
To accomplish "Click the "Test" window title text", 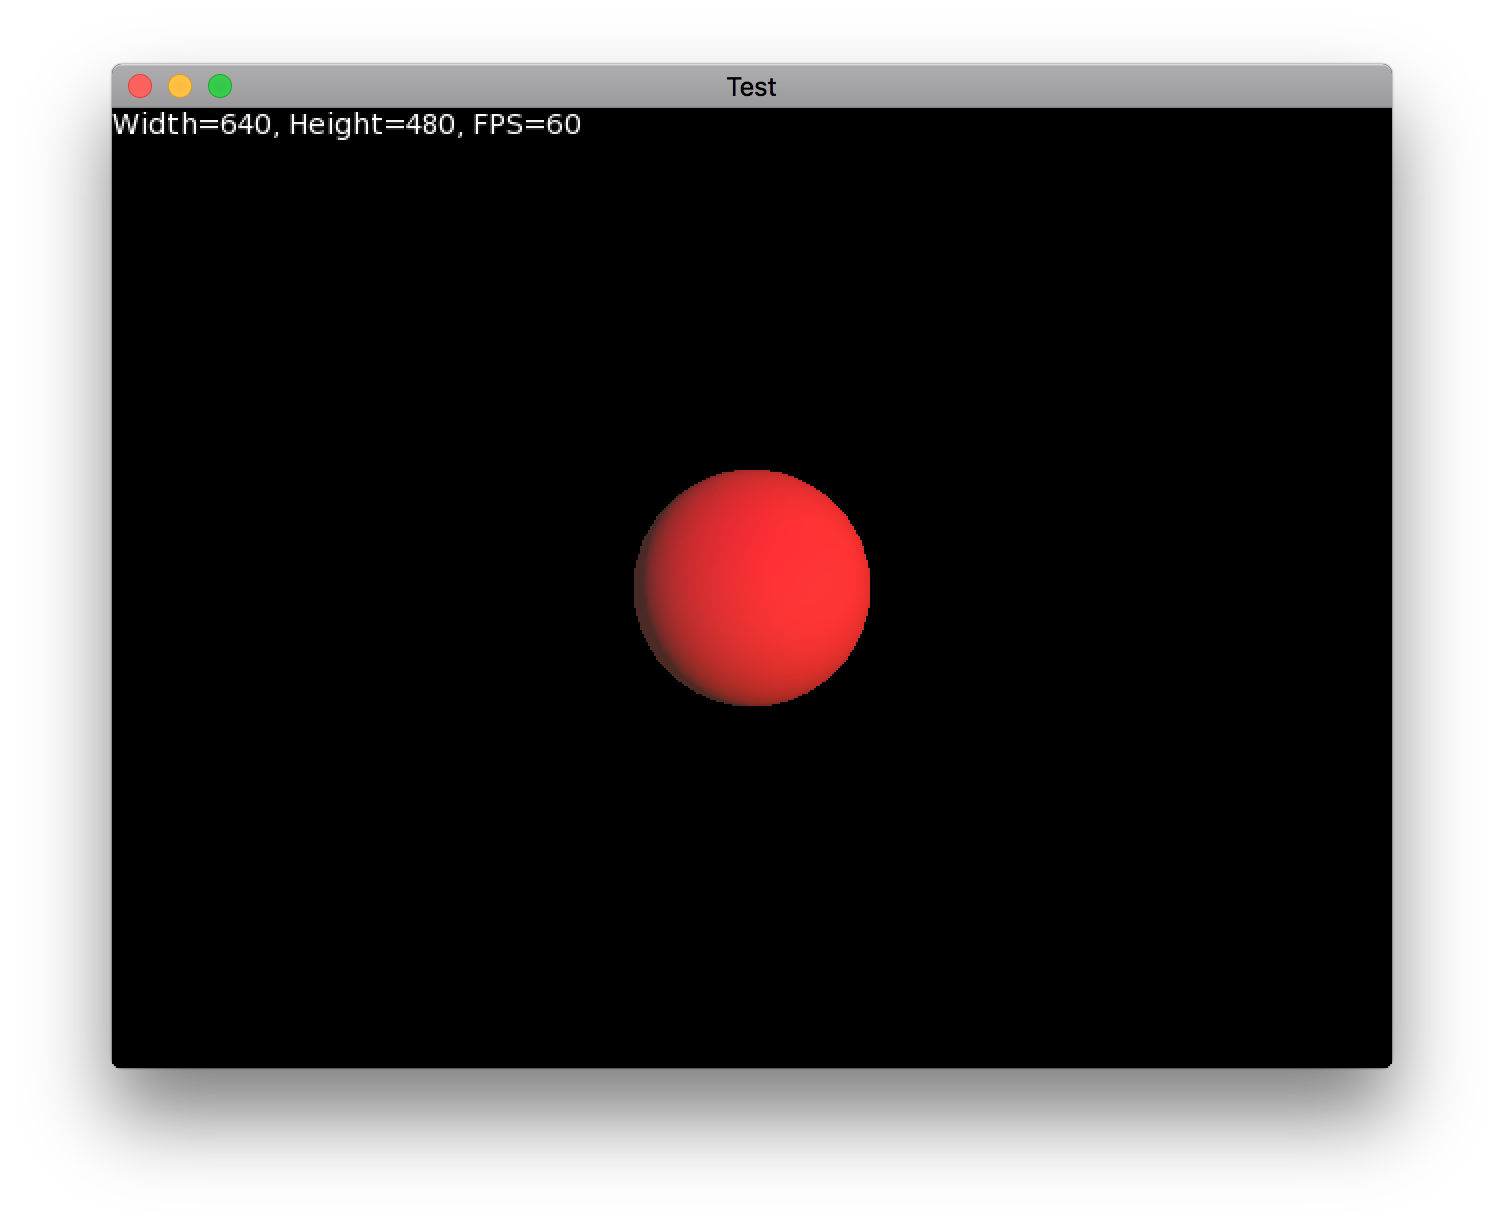I will tap(751, 87).
